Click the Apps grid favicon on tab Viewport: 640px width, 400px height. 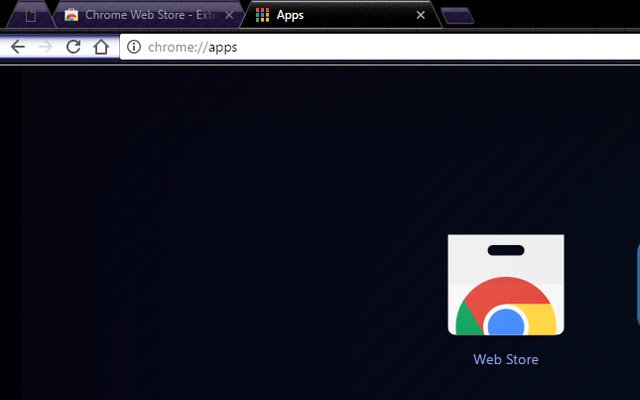tap(262, 15)
